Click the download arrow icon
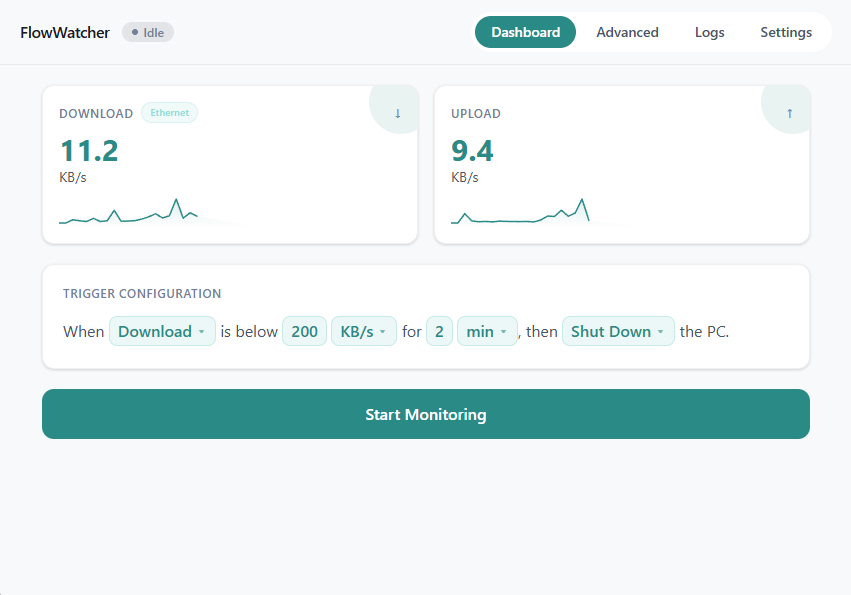851x595 pixels. pos(397,113)
